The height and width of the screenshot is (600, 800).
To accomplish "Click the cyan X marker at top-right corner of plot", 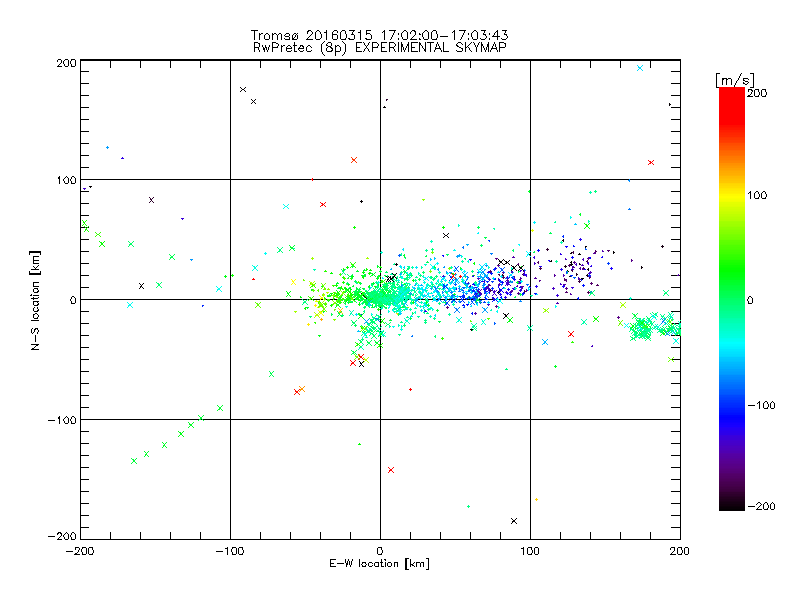I will (640, 68).
